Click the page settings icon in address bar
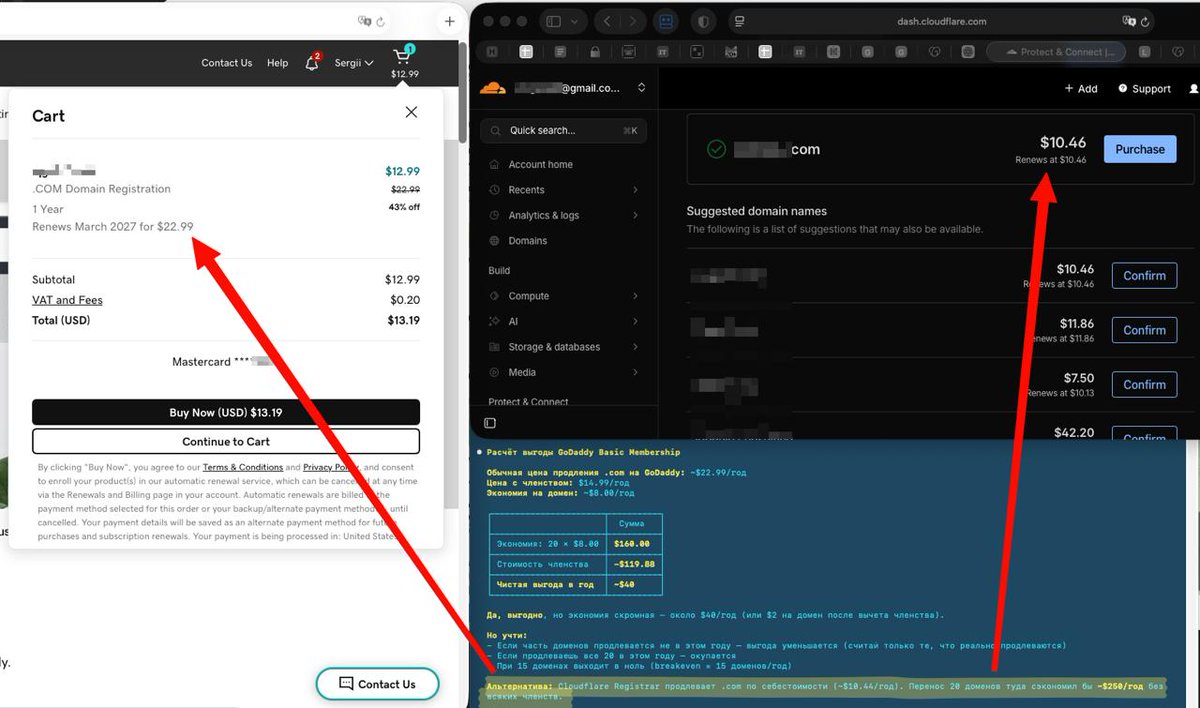The height and width of the screenshot is (708, 1200). coord(738,21)
